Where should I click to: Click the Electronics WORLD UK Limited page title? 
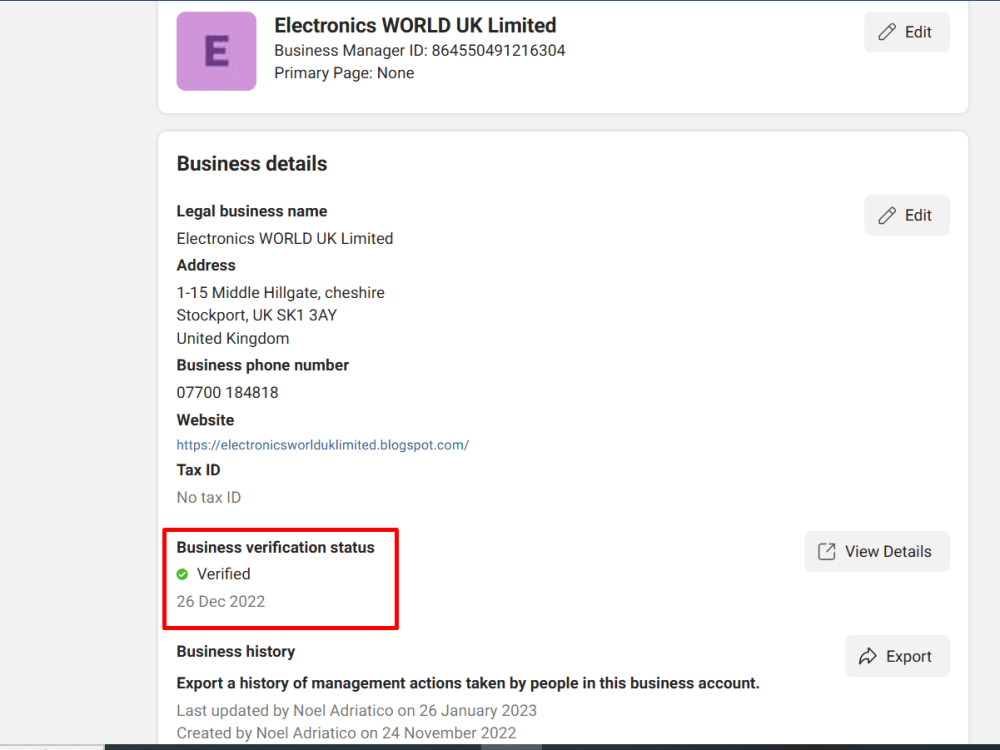pos(415,25)
